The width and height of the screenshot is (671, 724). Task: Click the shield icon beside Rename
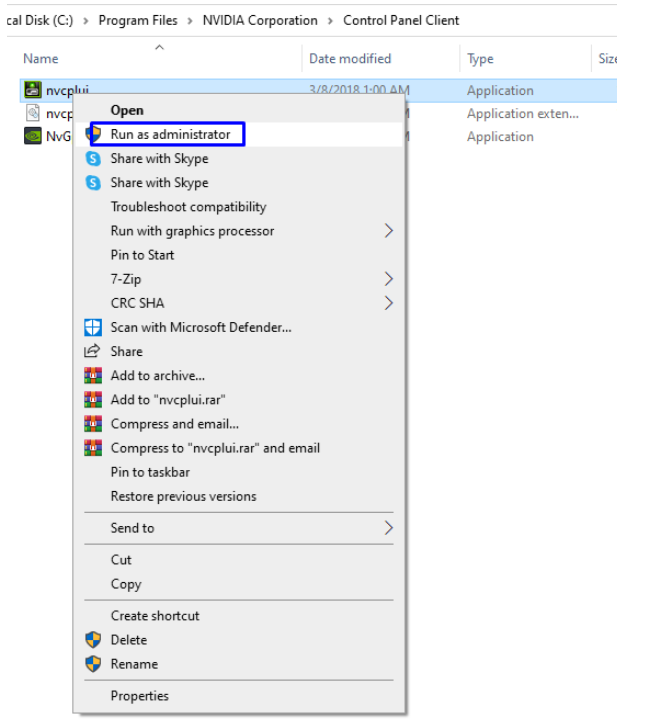(x=93, y=664)
